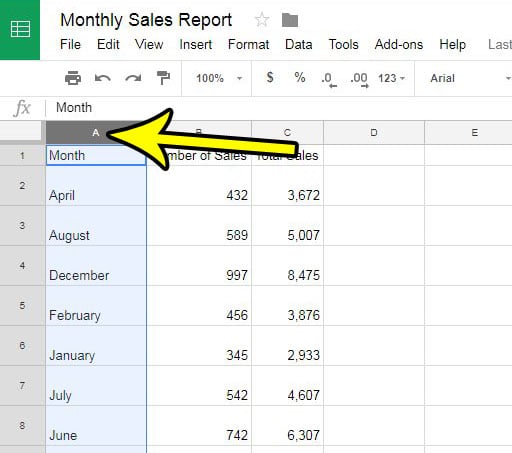
Task: Star the Monthly Sales Report document
Action: 262,20
